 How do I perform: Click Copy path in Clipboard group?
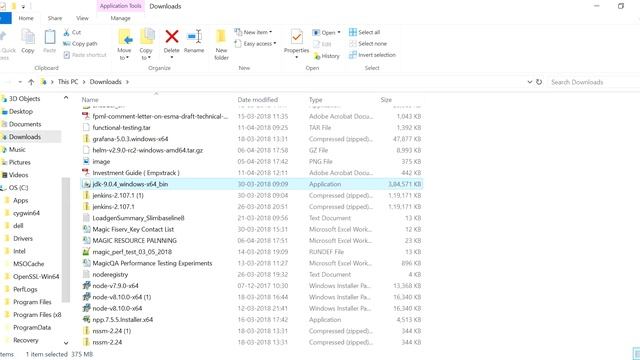80,43
